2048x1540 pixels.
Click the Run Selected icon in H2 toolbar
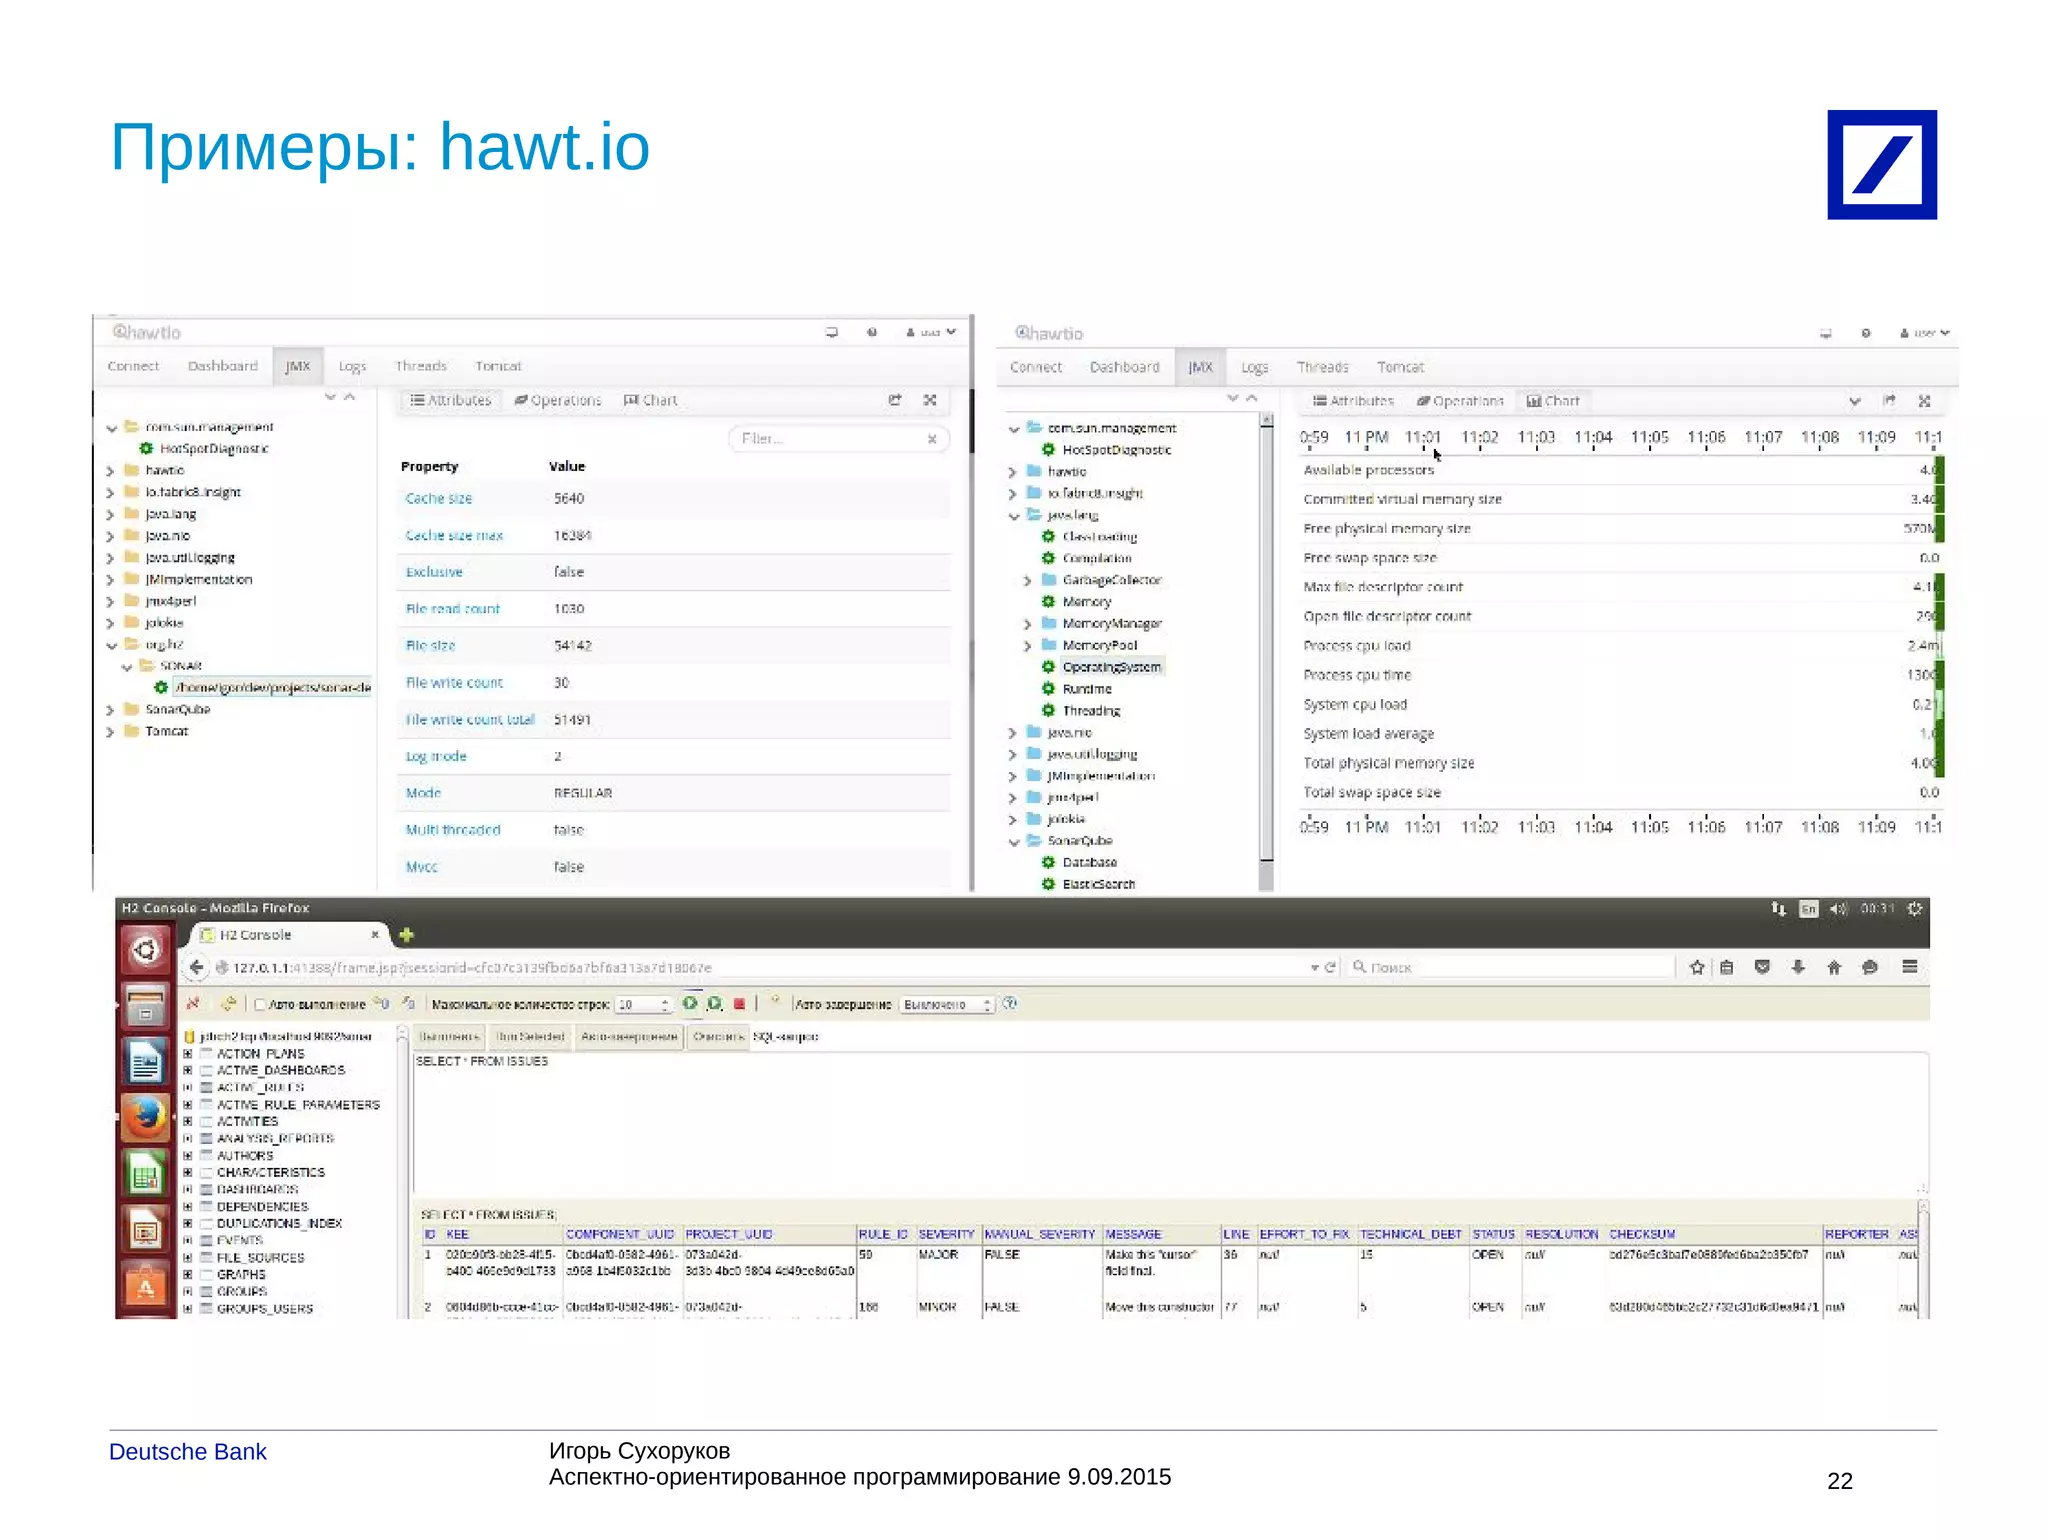coord(714,1003)
